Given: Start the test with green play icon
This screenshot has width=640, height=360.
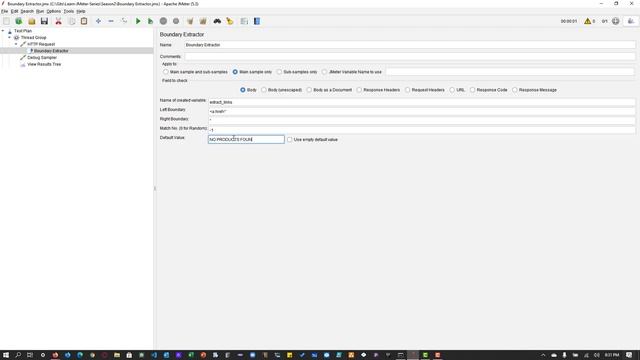Looking at the screenshot, I should (138, 21).
